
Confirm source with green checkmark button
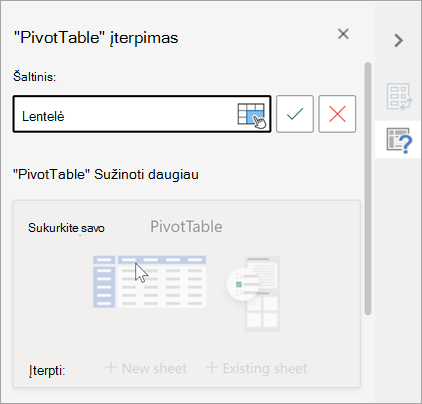tap(295, 114)
